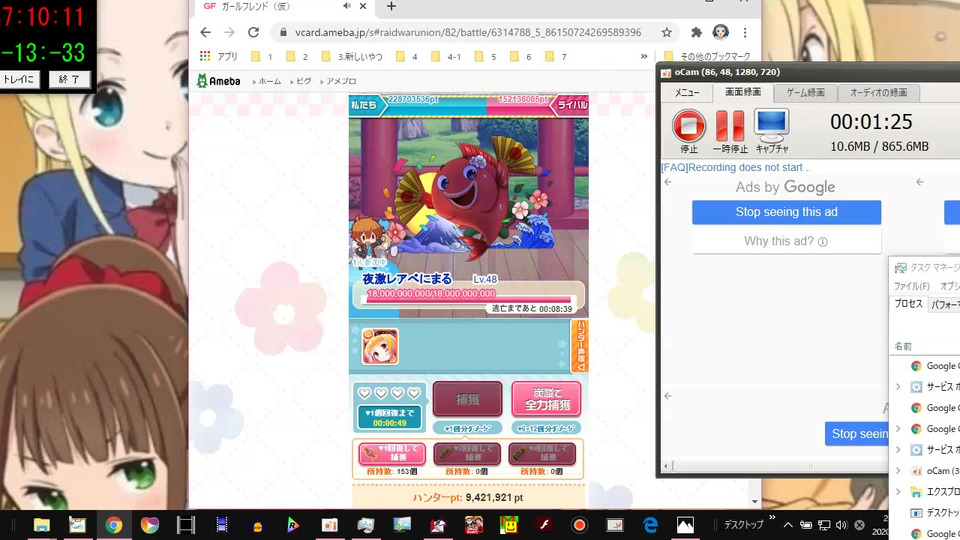This screenshot has height=540, width=960.
Task: Click the Ameba logo
Action: (x=219, y=81)
